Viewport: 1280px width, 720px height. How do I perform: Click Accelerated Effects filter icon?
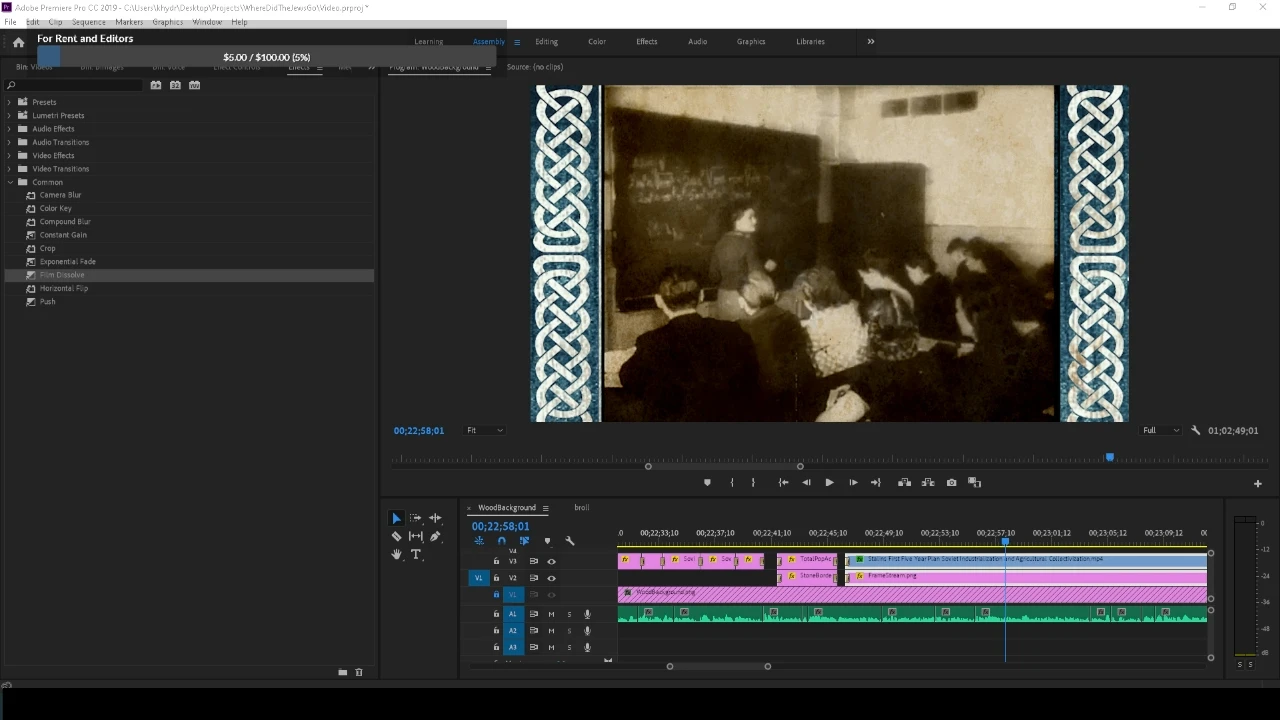[156, 85]
